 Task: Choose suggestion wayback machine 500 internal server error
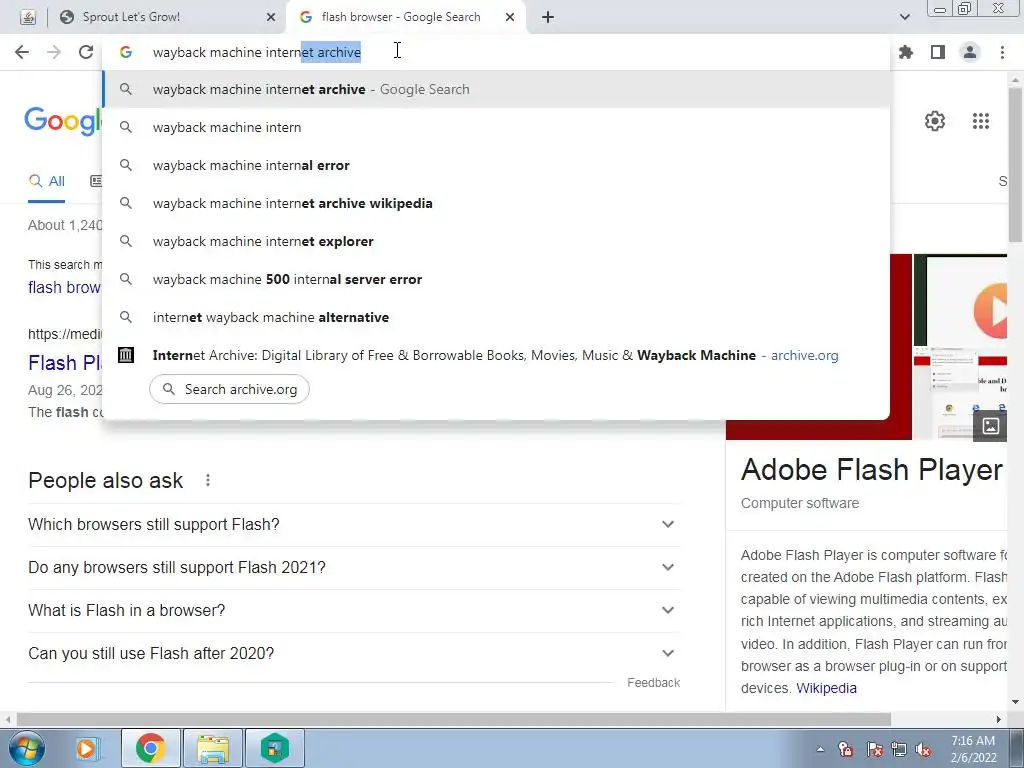coord(496,279)
